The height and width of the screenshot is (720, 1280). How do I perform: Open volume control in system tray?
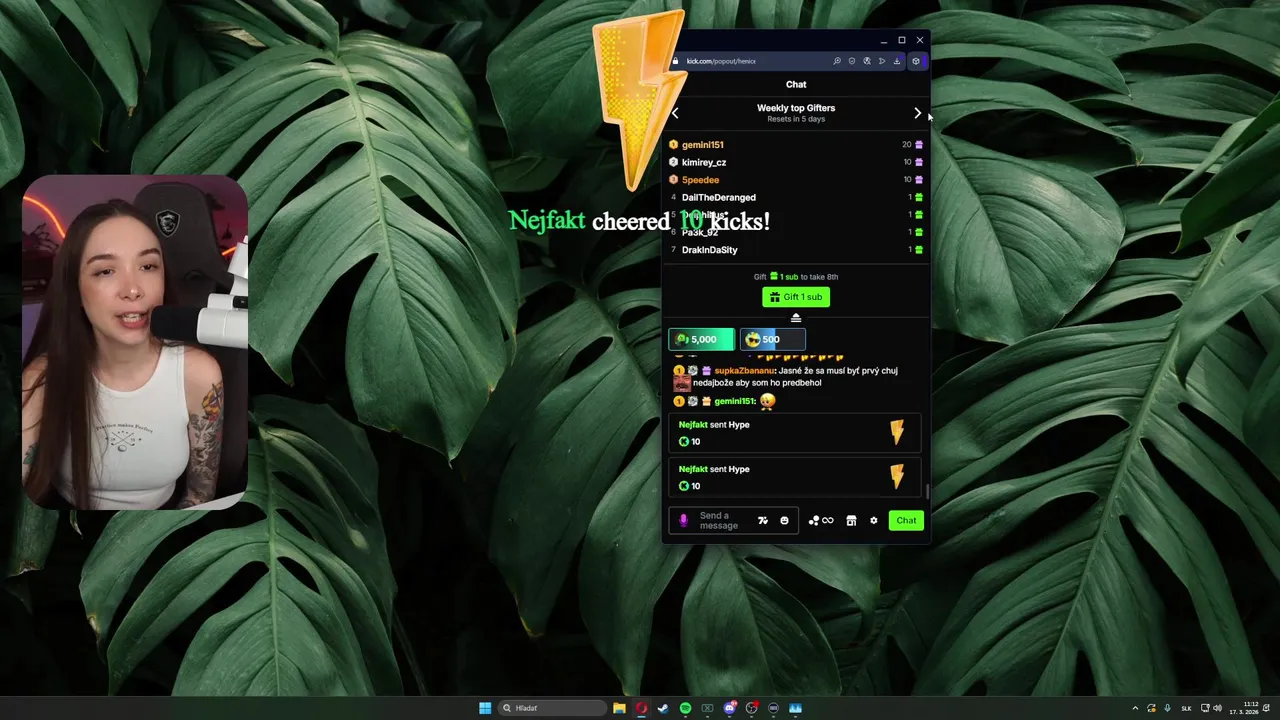1217,708
